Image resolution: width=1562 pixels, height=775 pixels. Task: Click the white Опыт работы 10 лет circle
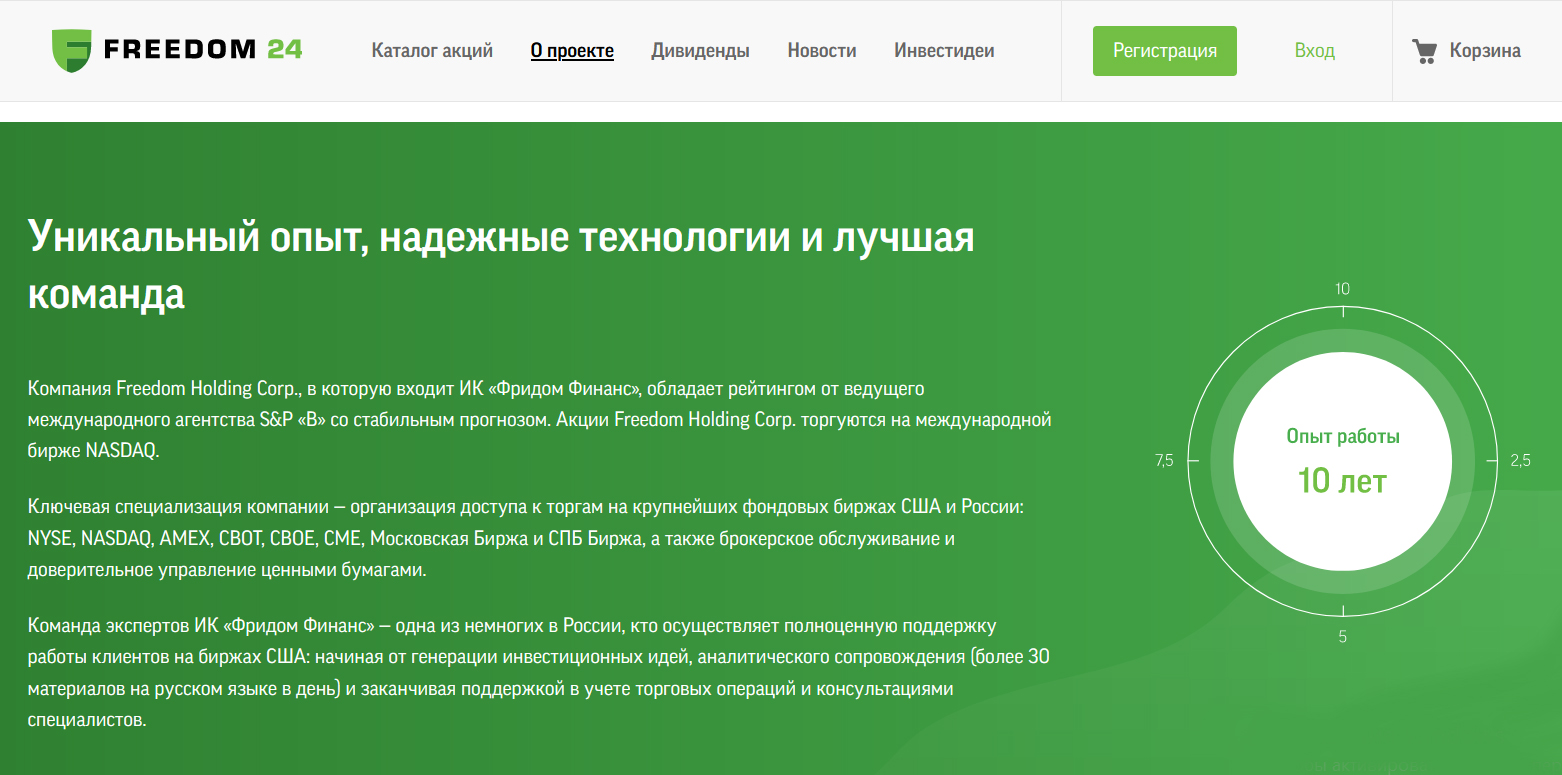click(x=1342, y=461)
